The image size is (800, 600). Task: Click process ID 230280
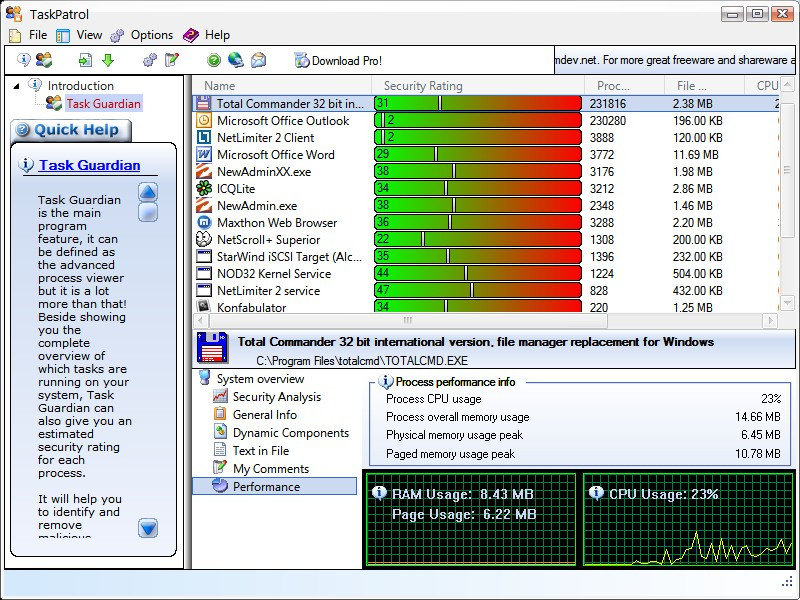[607, 120]
